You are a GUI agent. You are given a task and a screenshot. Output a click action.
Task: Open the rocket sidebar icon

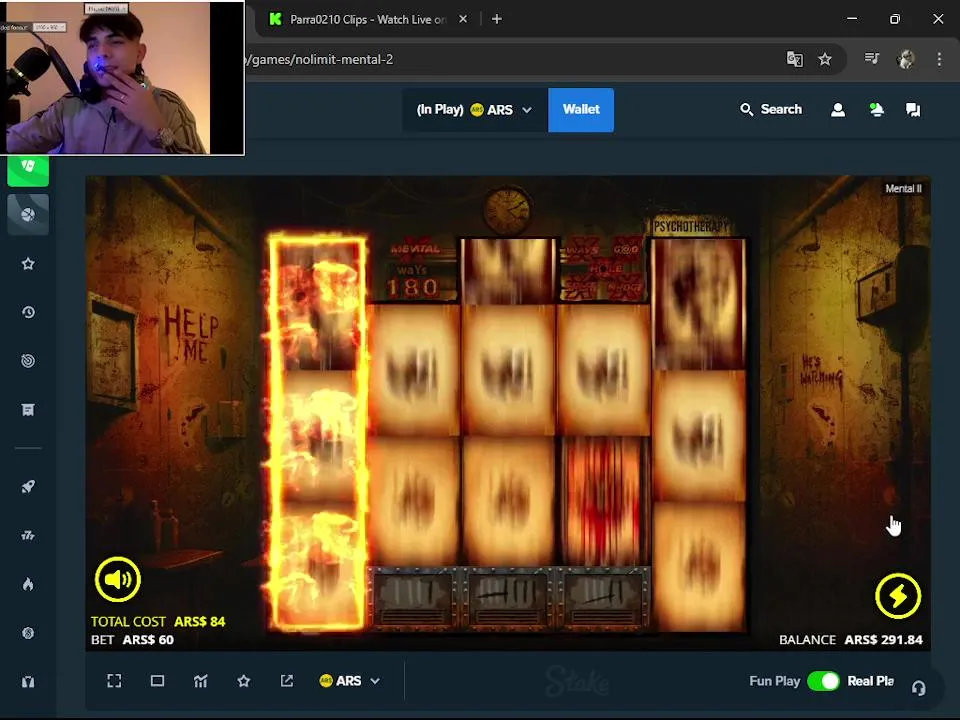pyautogui.click(x=28, y=487)
